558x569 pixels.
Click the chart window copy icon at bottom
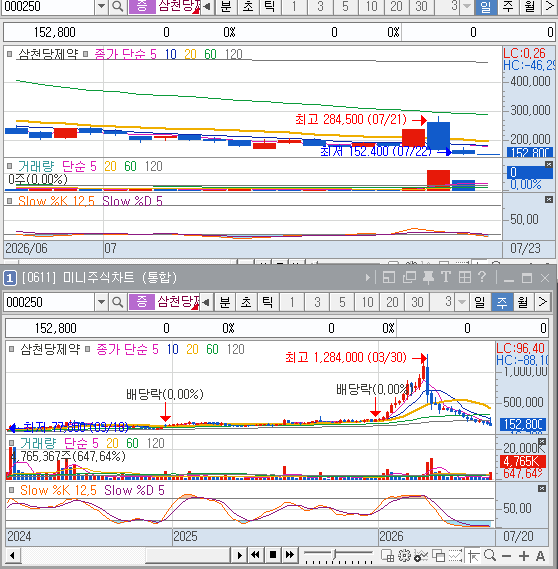click(x=438, y=556)
